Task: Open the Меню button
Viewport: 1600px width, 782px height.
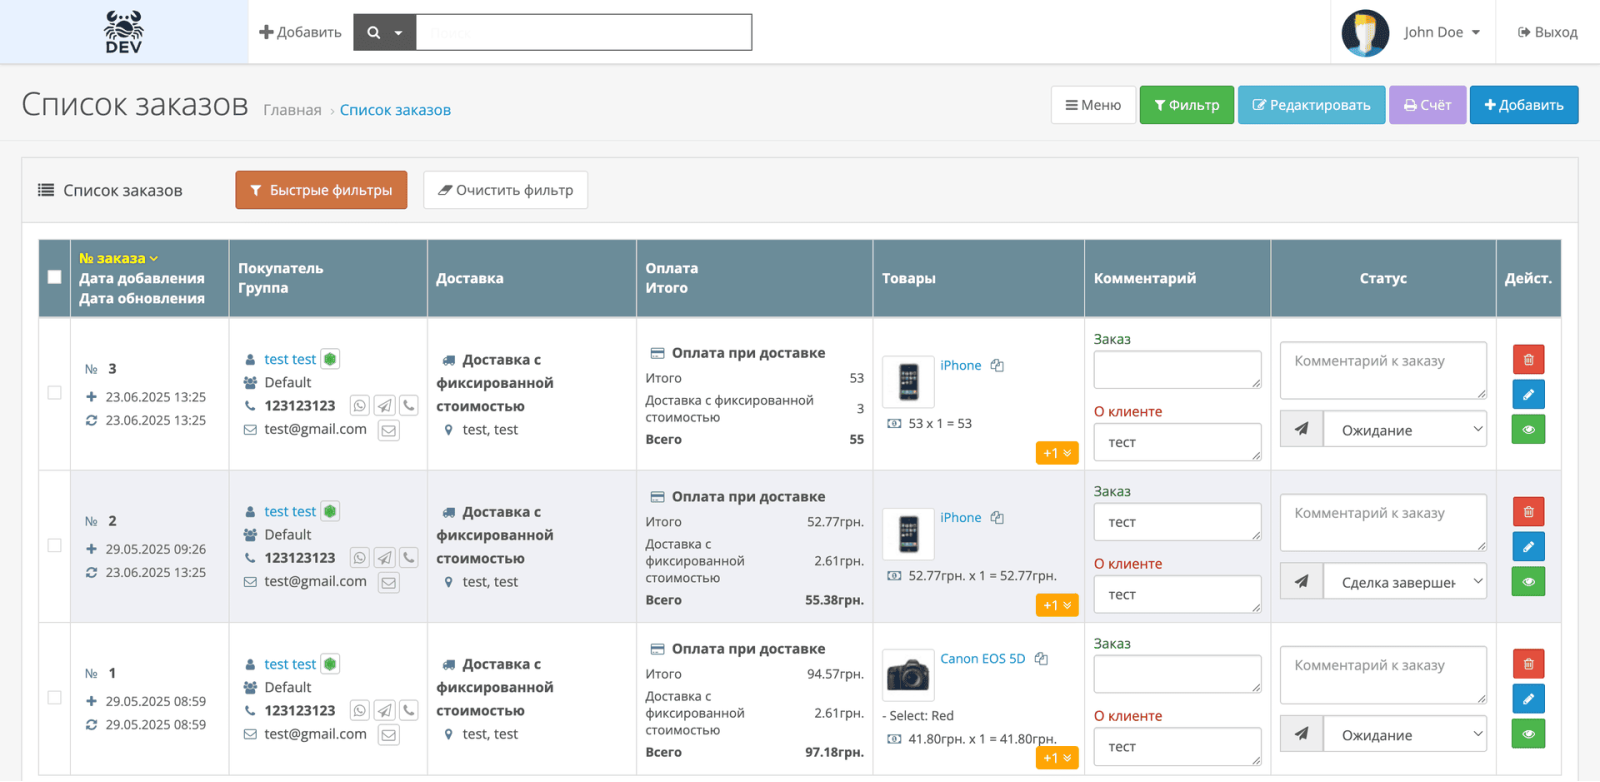Action: click(1093, 105)
